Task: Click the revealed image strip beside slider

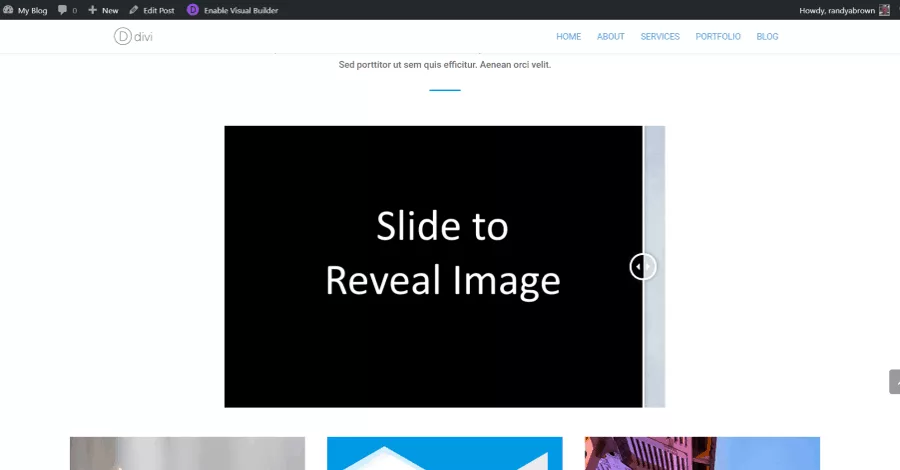Action: coord(655,267)
